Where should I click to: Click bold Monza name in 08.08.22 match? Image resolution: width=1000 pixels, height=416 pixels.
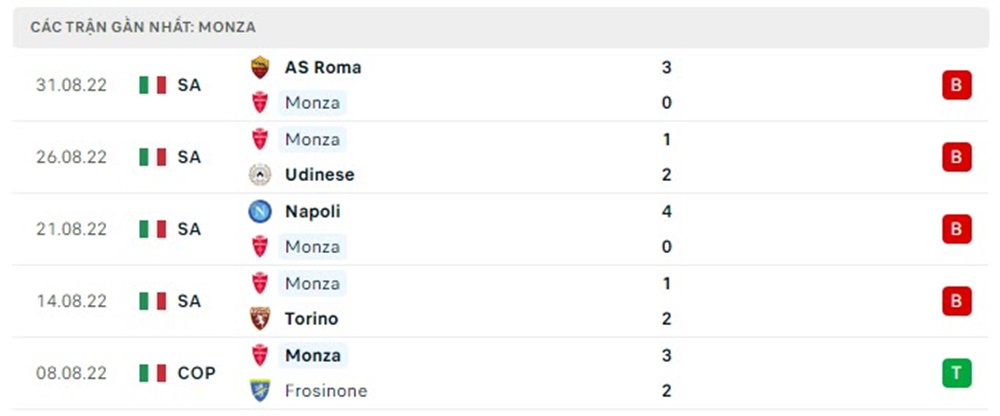pos(312,355)
